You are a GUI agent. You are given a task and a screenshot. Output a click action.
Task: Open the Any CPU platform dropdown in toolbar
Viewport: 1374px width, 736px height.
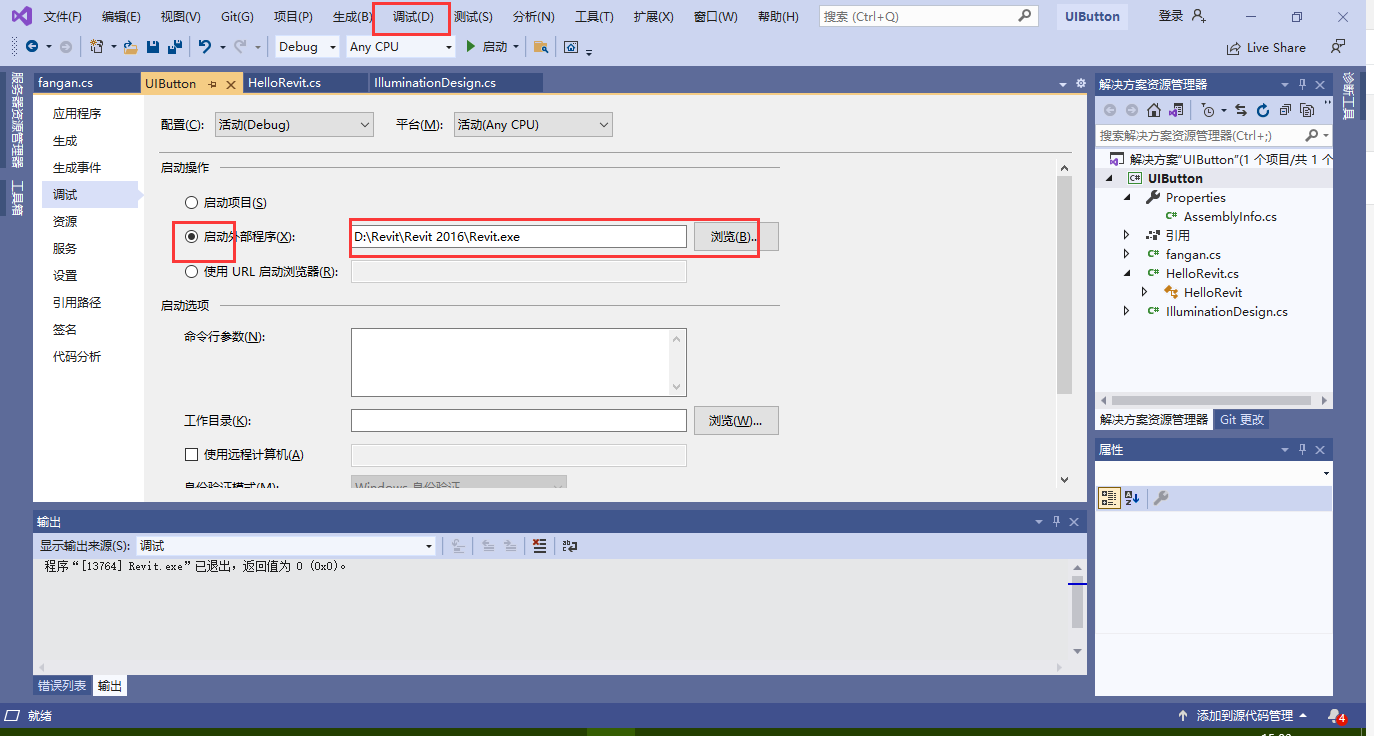point(401,47)
